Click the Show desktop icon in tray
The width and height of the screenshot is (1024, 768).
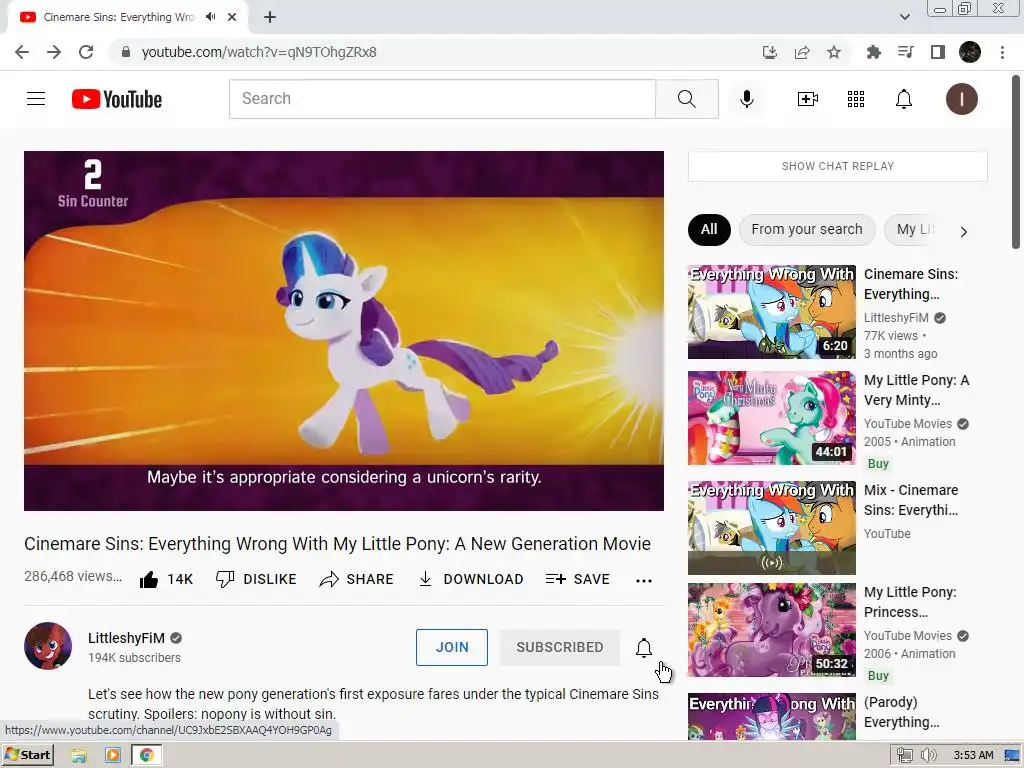tap(1013, 756)
